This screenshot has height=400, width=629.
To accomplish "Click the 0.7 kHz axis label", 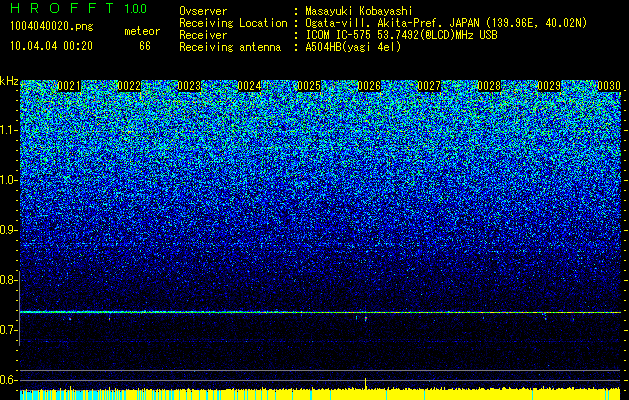I will point(8,330).
